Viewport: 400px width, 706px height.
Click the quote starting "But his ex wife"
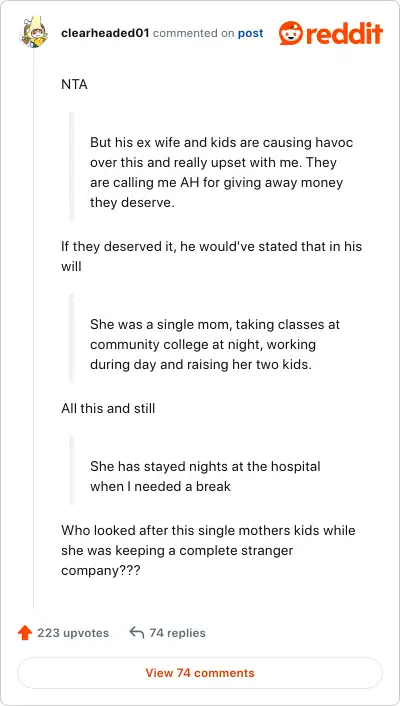[x=222, y=173]
